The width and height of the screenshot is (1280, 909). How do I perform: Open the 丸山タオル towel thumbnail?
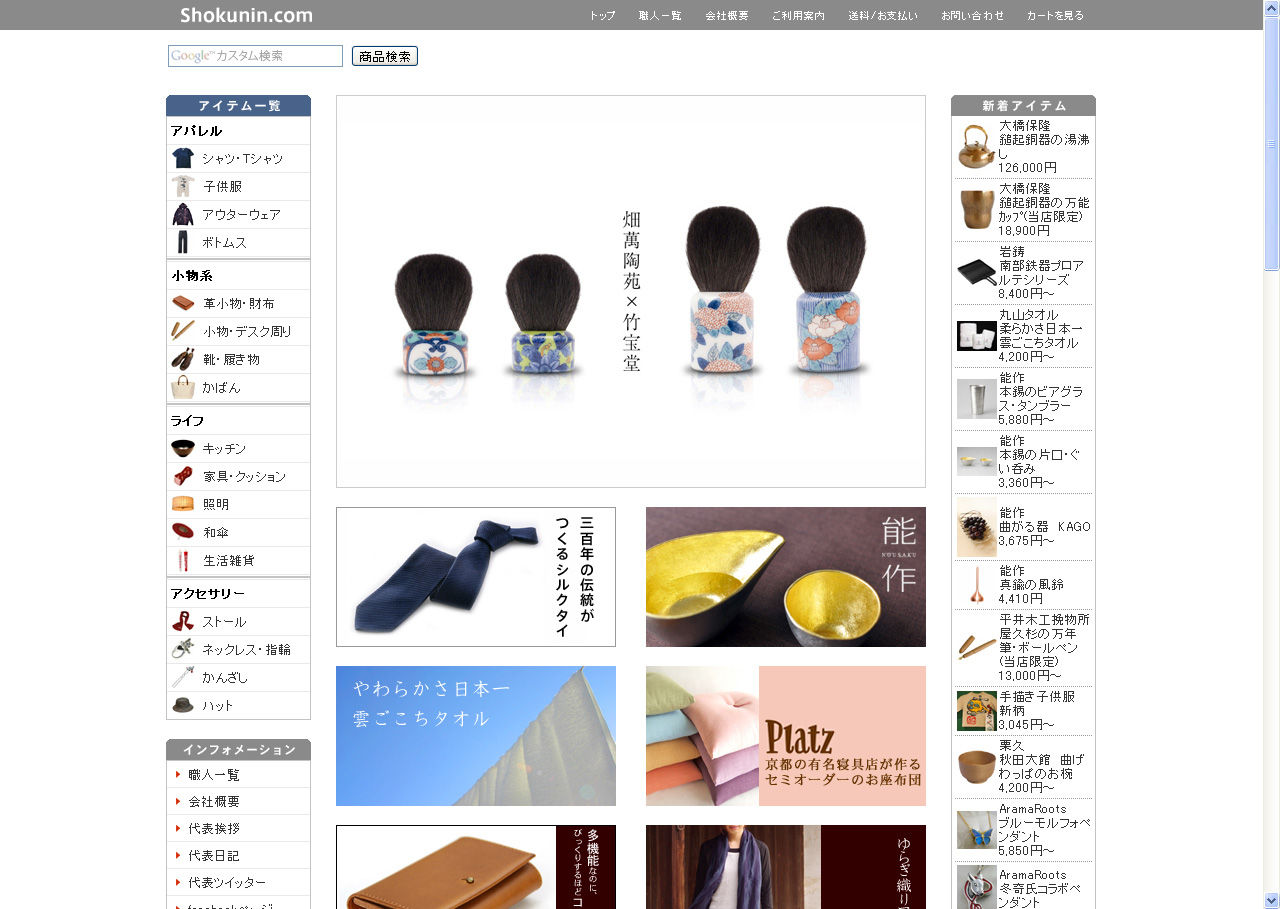(x=977, y=336)
